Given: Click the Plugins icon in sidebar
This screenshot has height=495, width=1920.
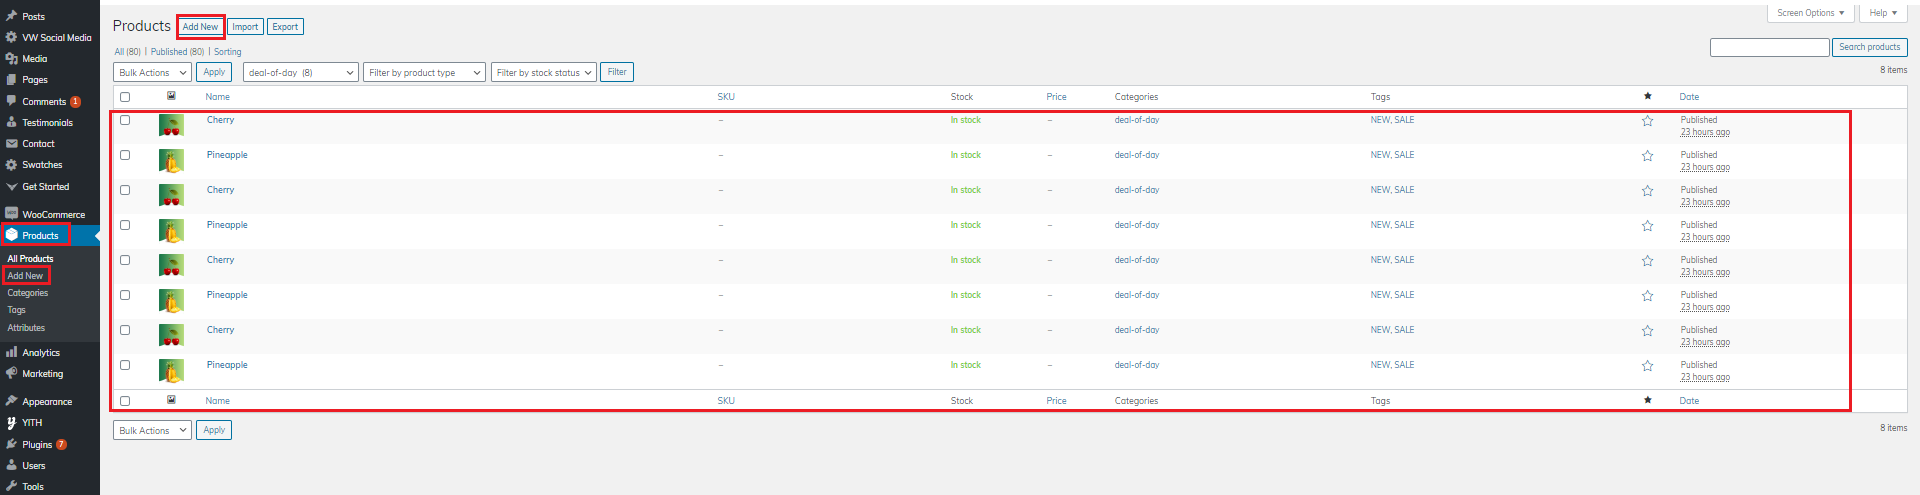Looking at the screenshot, I should pos(11,444).
